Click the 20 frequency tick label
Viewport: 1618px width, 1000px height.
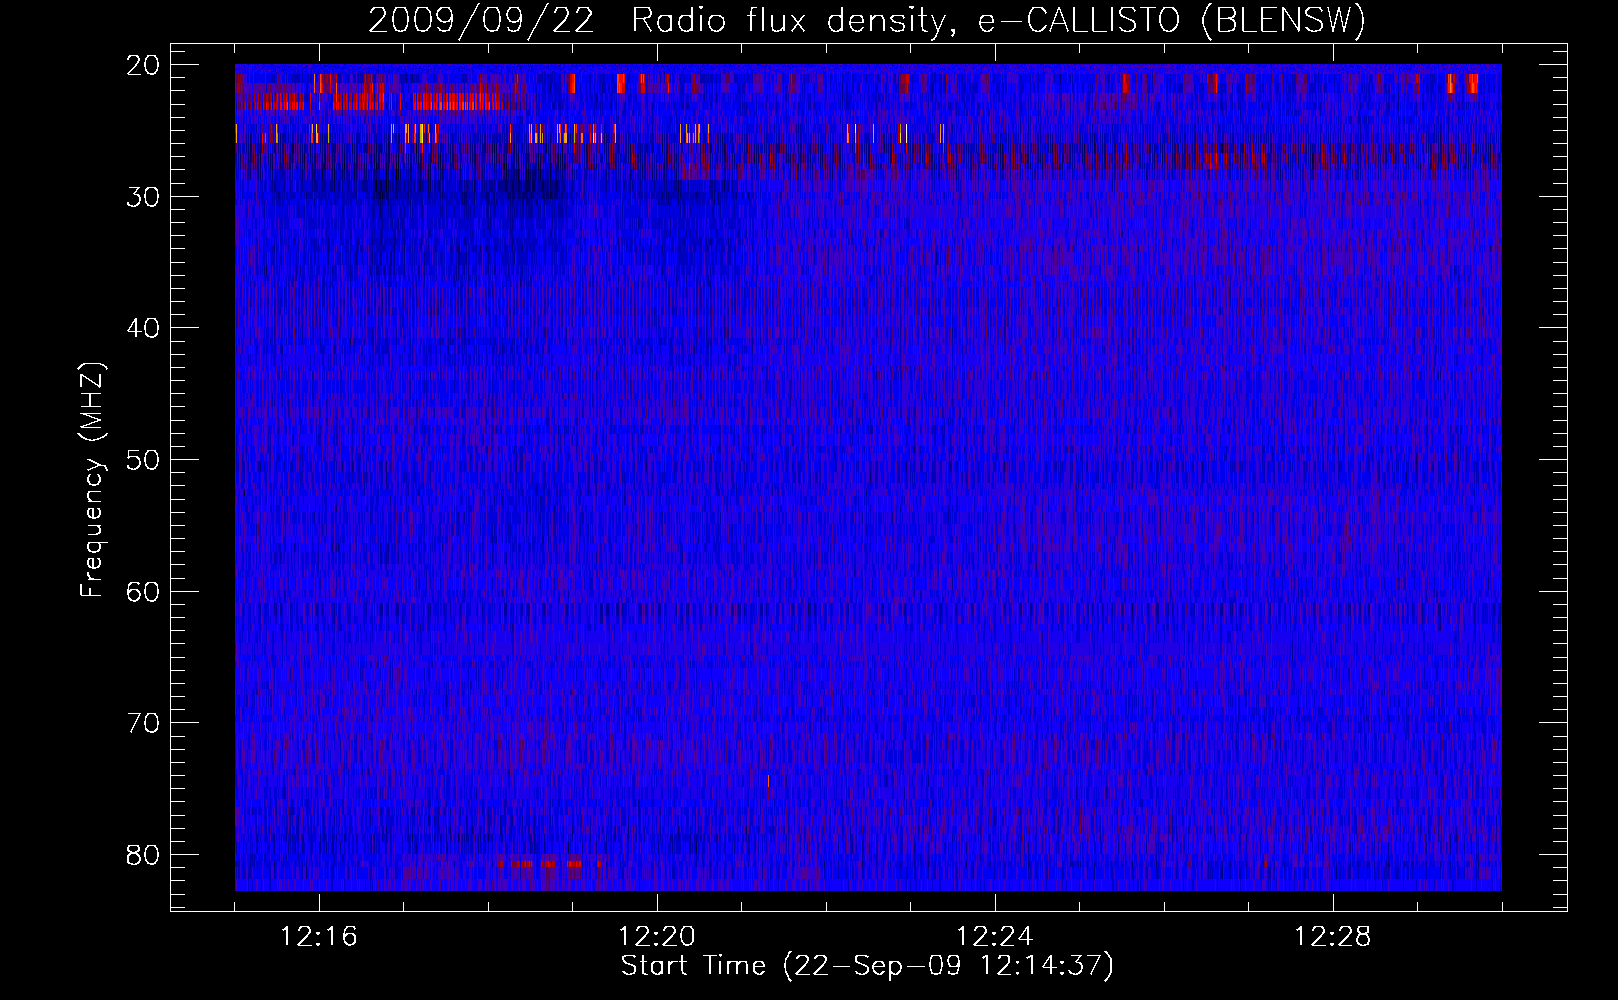144,65
